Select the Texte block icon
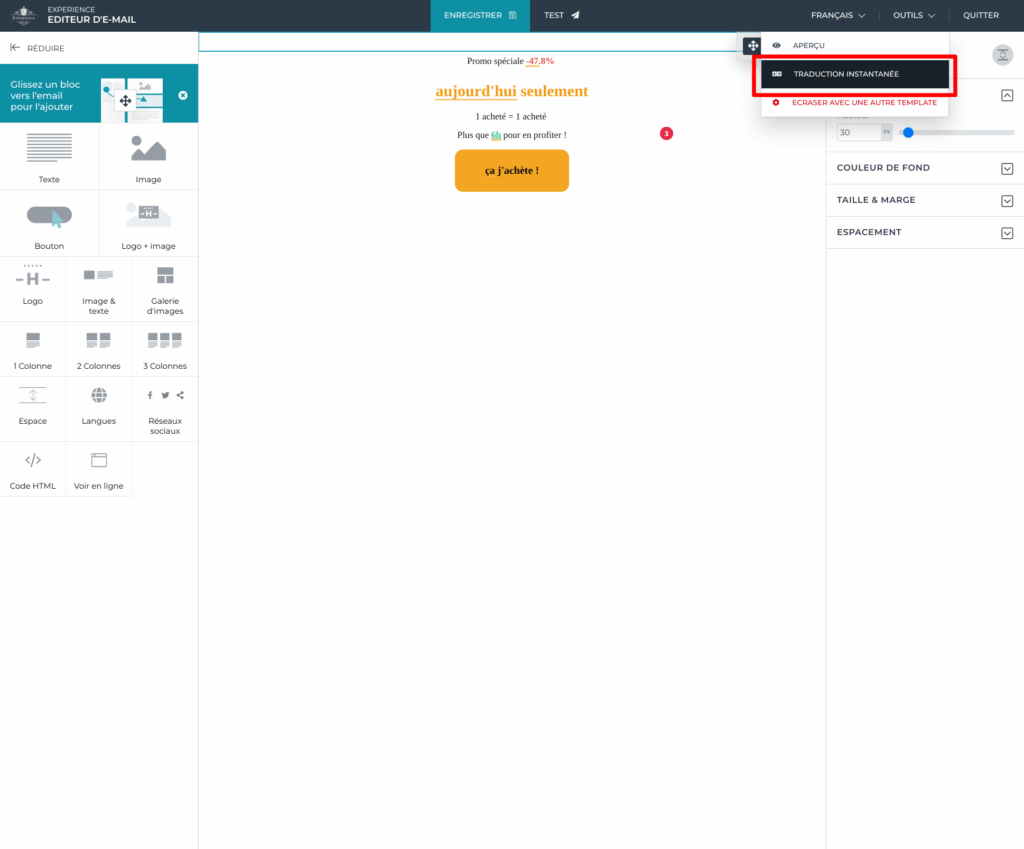Viewport: 1024px width, 849px height. [49, 158]
